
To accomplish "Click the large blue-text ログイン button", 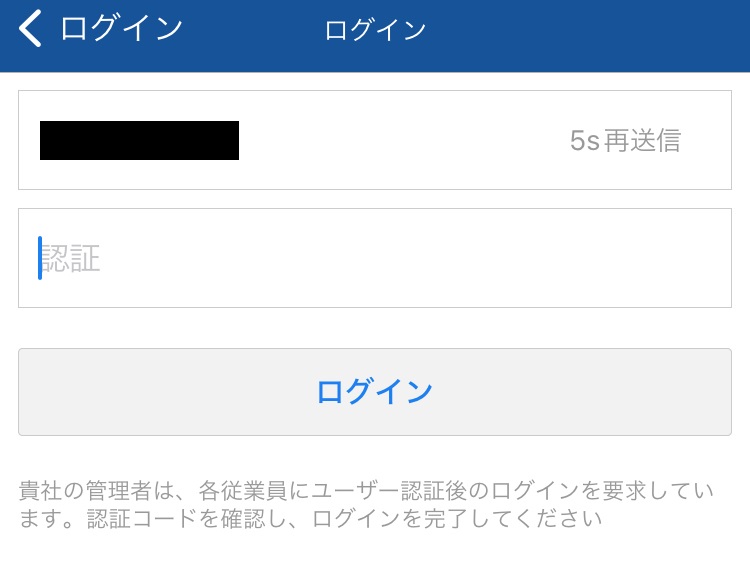I will [x=375, y=392].
